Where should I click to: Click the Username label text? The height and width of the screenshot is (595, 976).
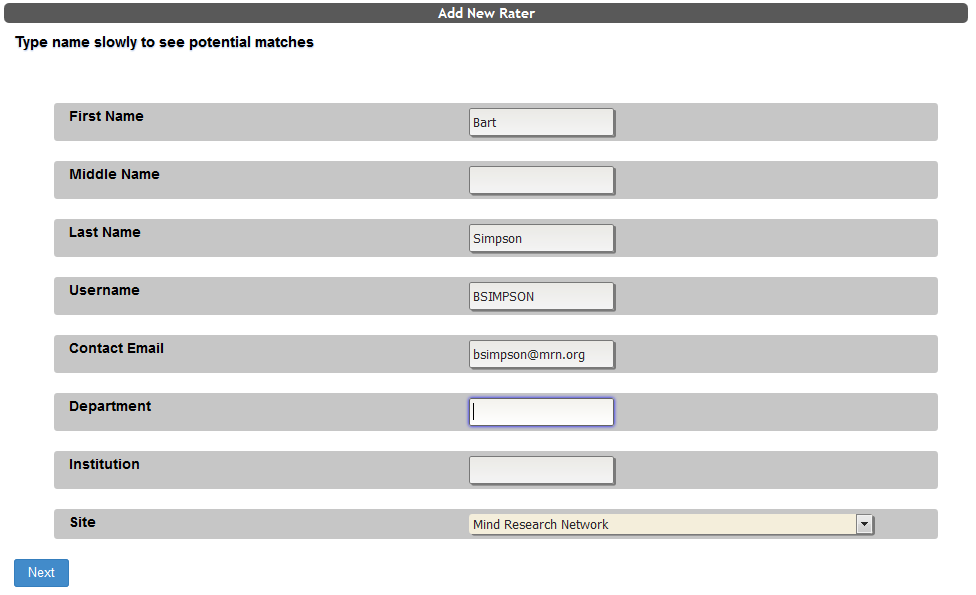[104, 290]
